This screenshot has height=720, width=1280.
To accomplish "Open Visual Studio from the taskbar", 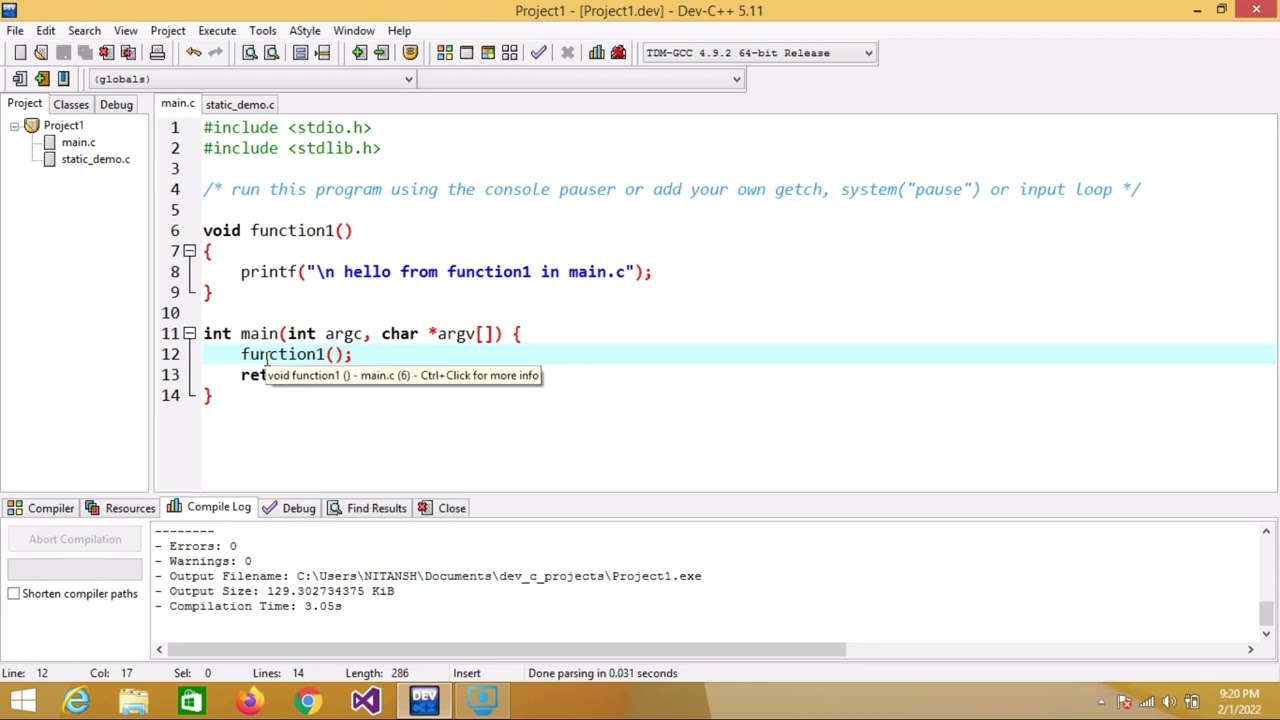I will coord(365,700).
